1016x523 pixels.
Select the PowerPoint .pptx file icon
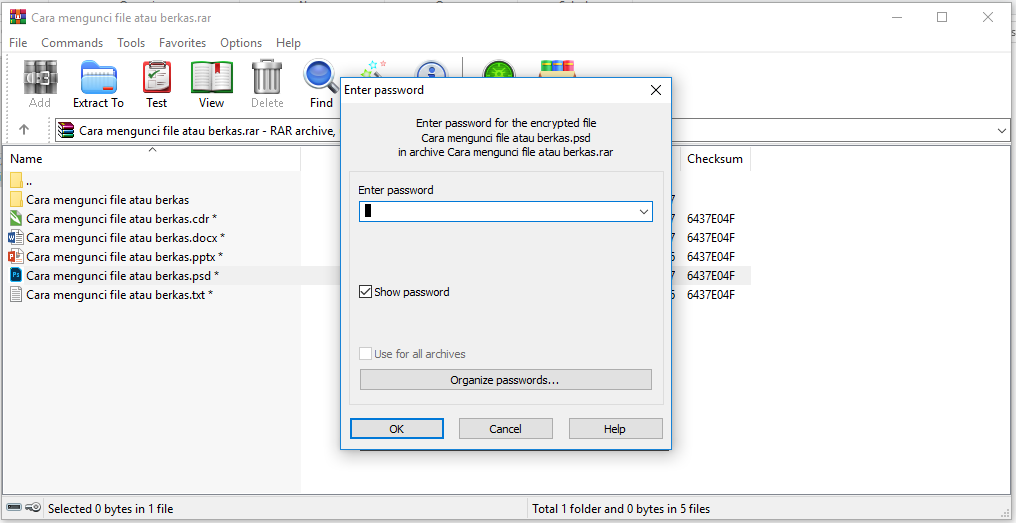coord(16,256)
